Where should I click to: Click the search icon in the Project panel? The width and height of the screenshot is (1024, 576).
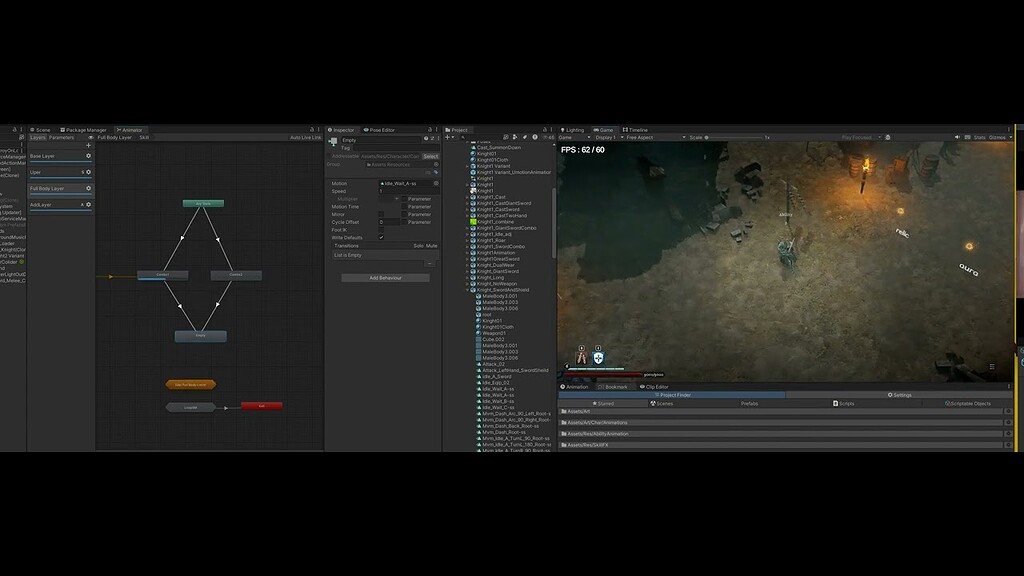[x=462, y=136]
